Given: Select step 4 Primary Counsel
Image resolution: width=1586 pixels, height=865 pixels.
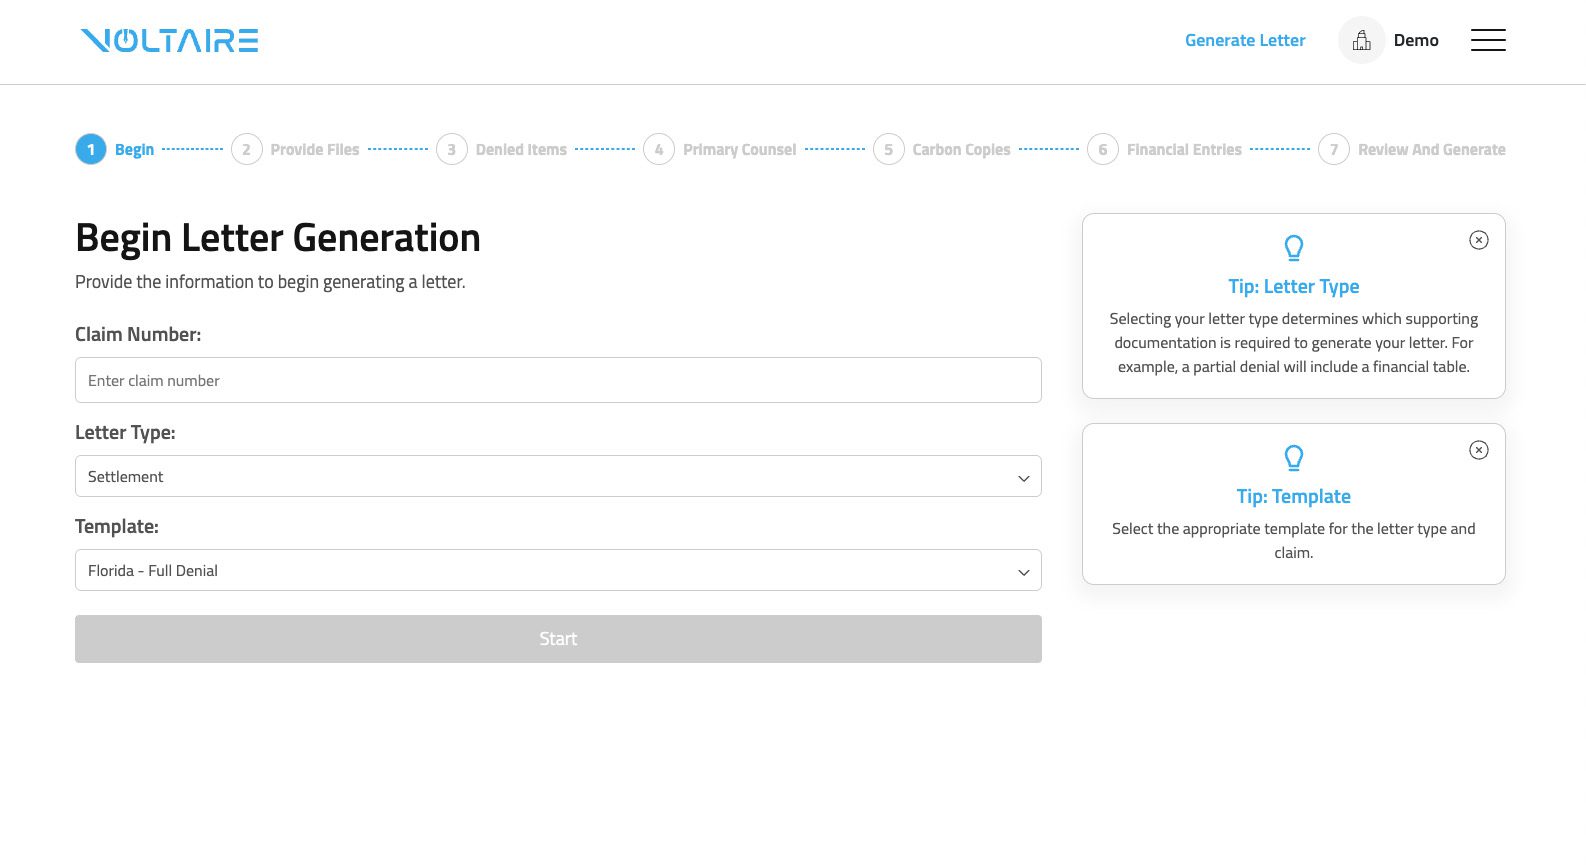Looking at the screenshot, I should tap(739, 149).
